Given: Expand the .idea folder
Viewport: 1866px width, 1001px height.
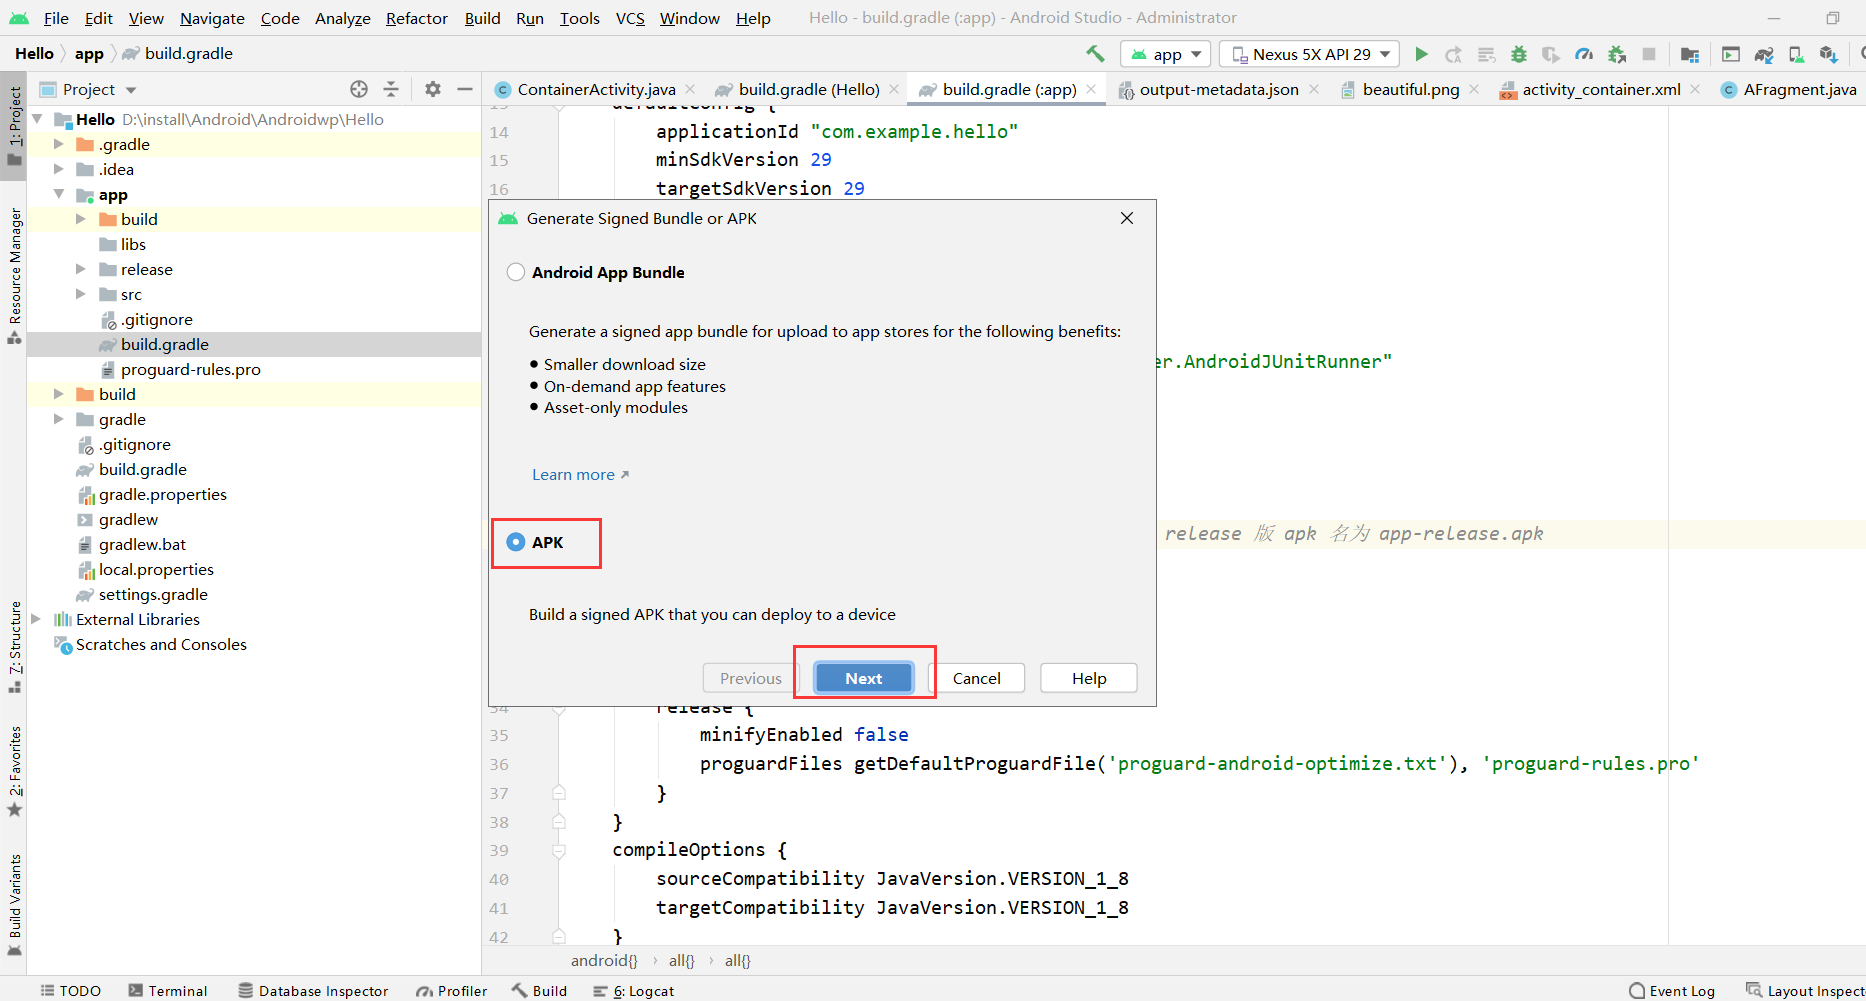Looking at the screenshot, I should (59, 169).
